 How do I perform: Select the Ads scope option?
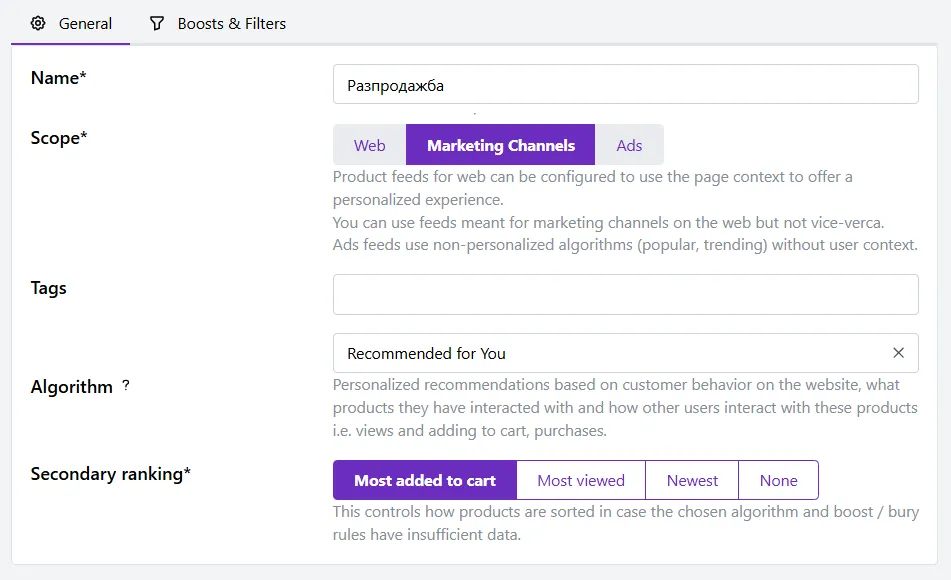[629, 145]
